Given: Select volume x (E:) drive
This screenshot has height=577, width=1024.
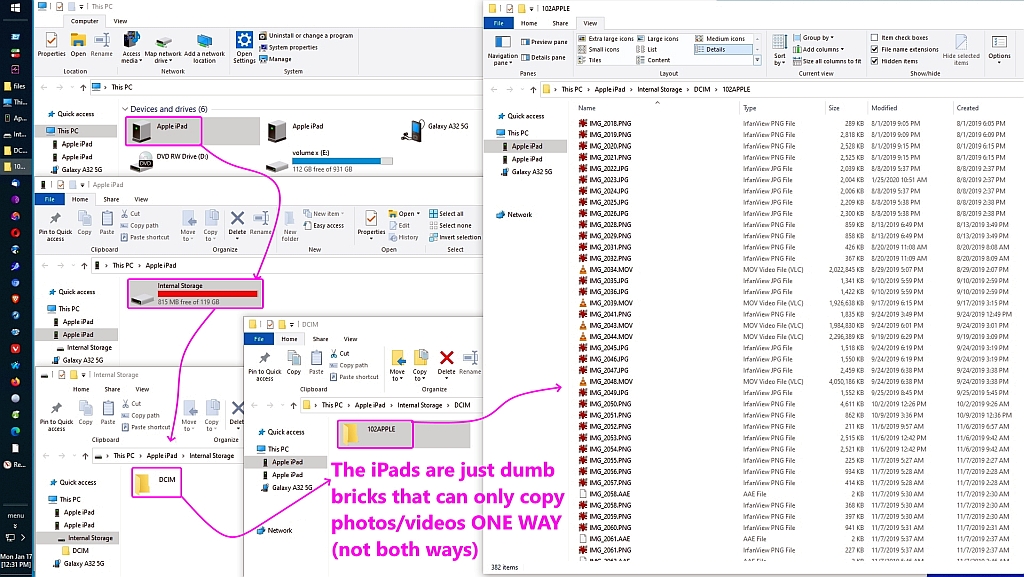Looking at the screenshot, I should (331, 161).
